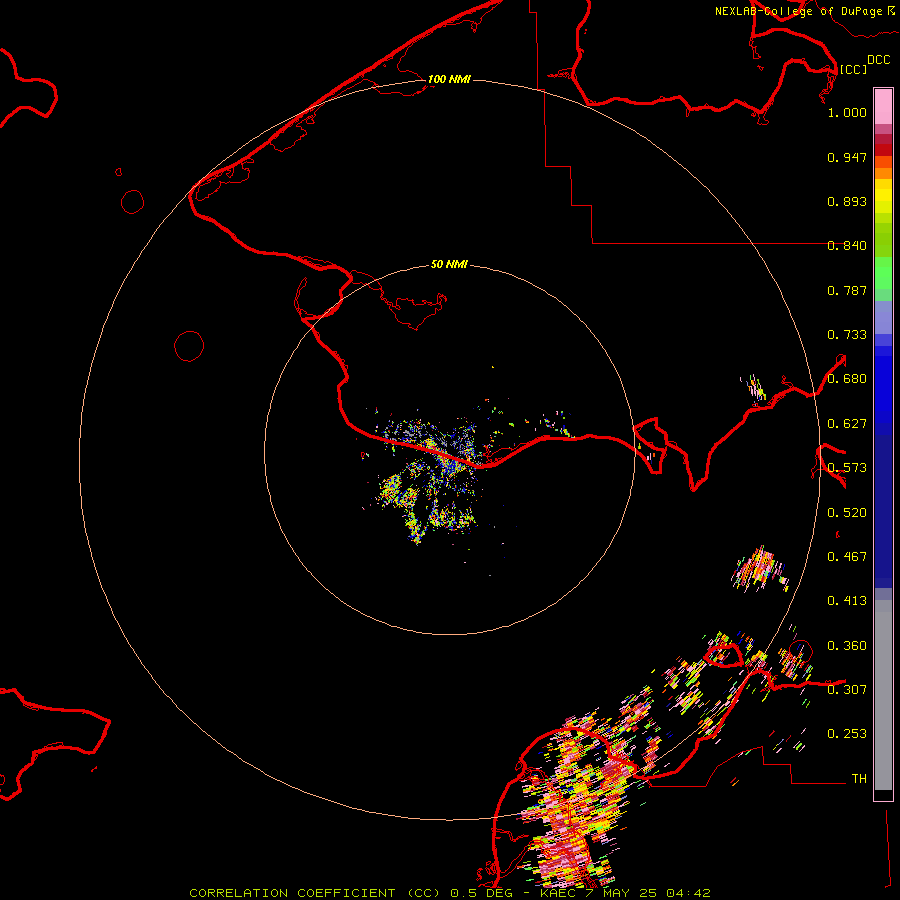Click the TH threshold label
900x900 pixels.
click(x=859, y=779)
